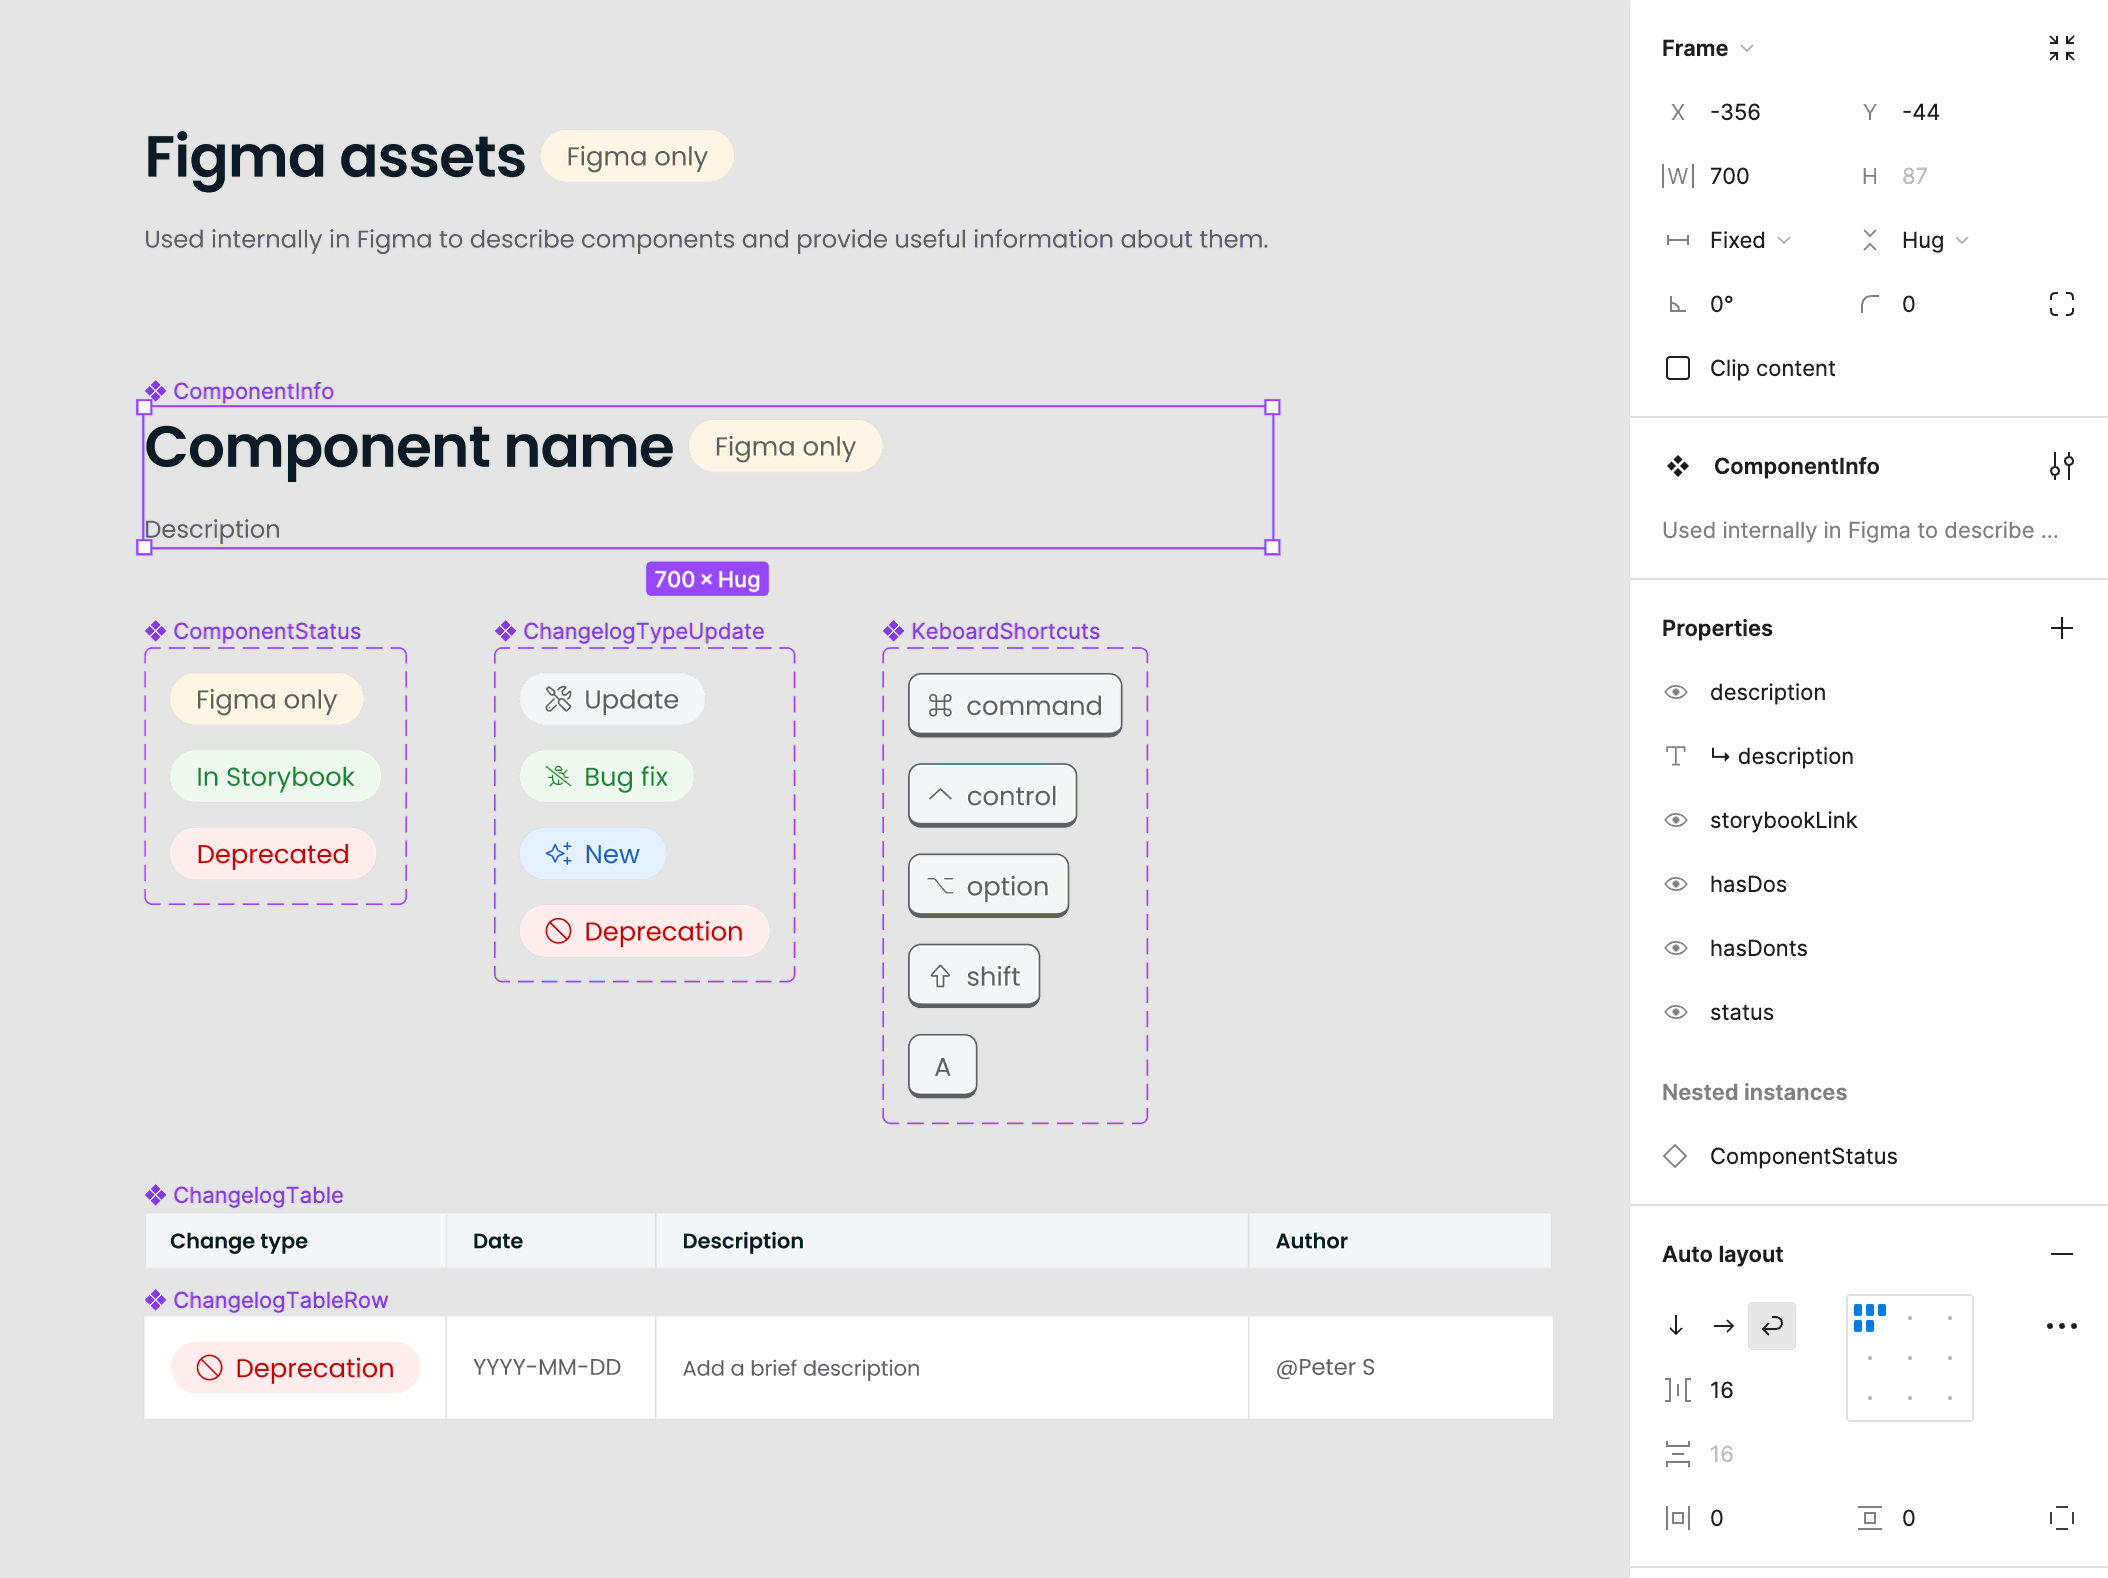Image resolution: width=2108 pixels, height=1578 pixels.
Task: Click the Bug fix changelog badge
Action: click(606, 776)
